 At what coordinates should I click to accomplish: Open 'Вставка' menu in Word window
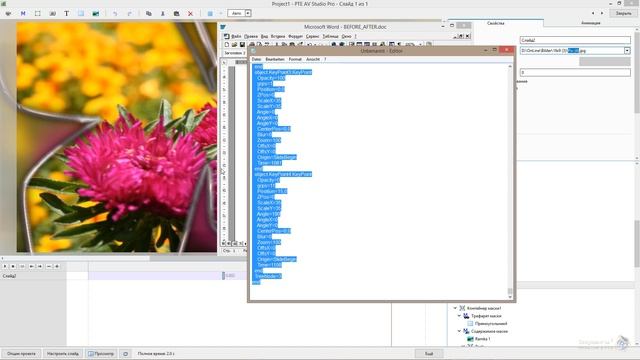click(278, 36)
